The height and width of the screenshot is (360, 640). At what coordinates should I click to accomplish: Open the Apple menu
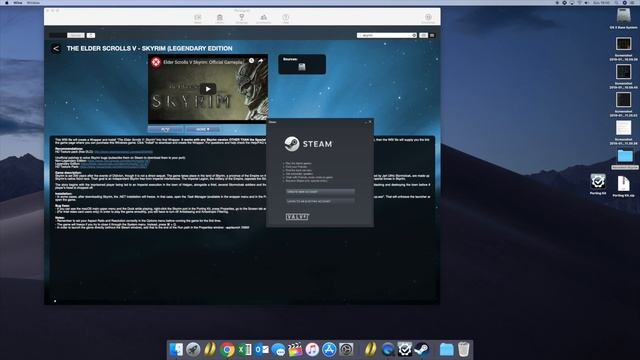(x=6, y=2)
